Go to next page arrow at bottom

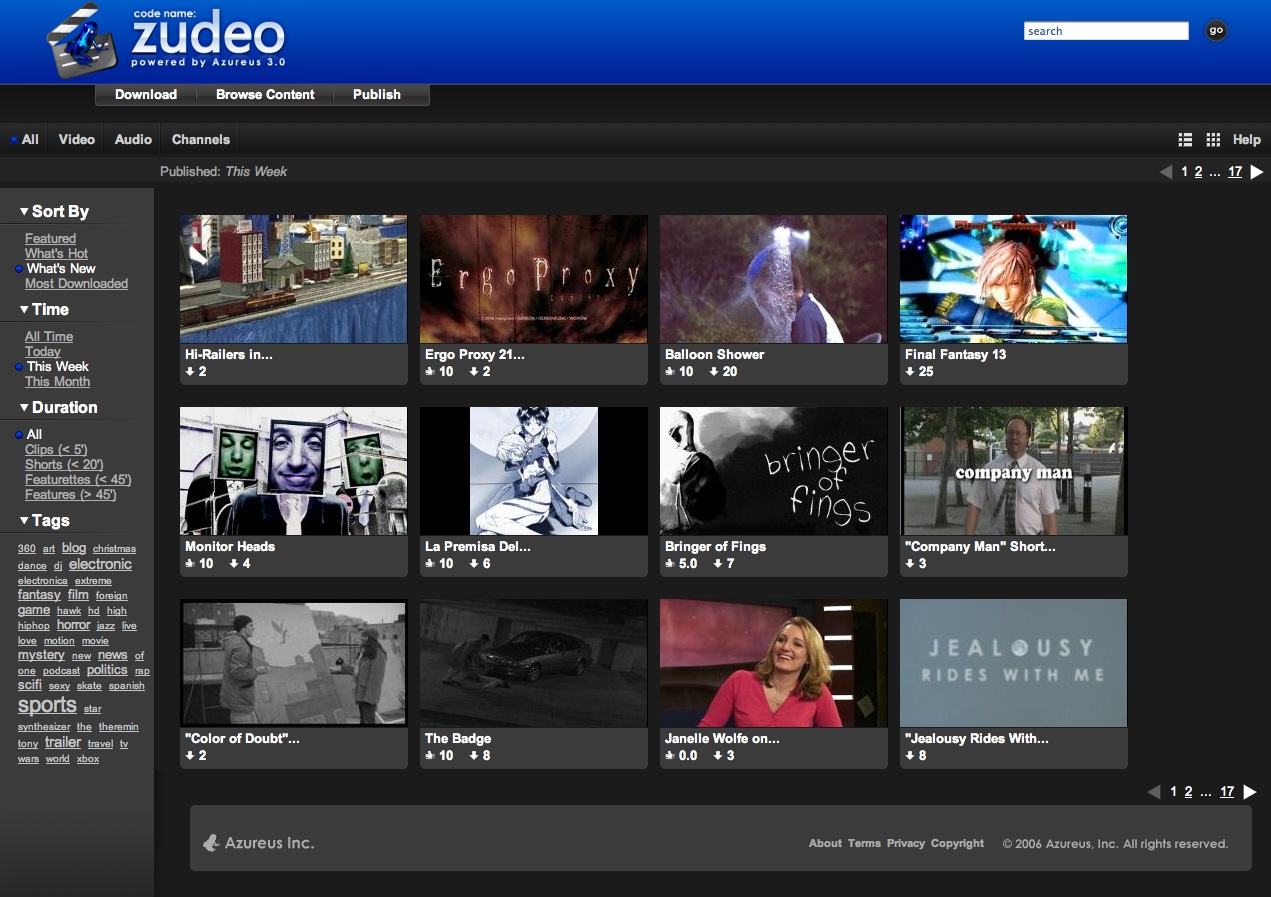click(1249, 792)
